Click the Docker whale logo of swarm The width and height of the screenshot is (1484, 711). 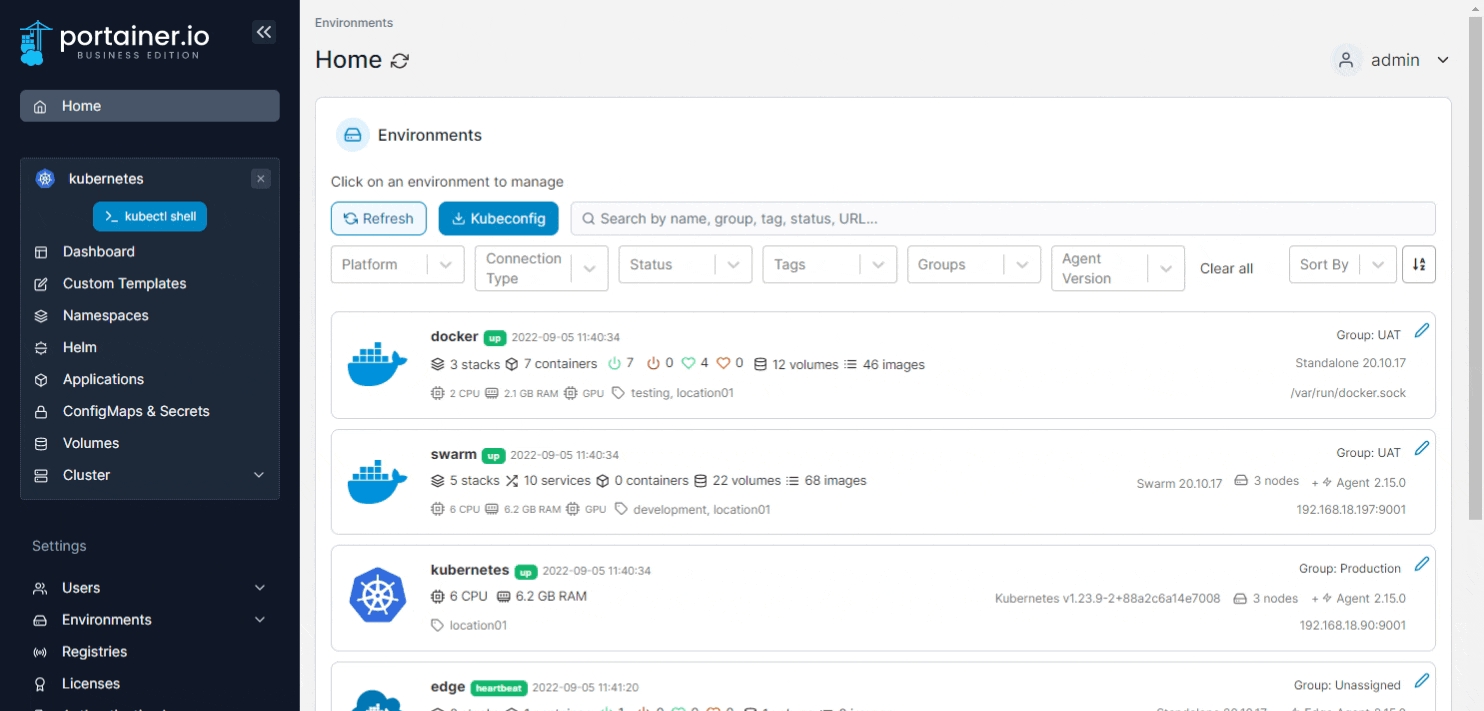[377, 482]
